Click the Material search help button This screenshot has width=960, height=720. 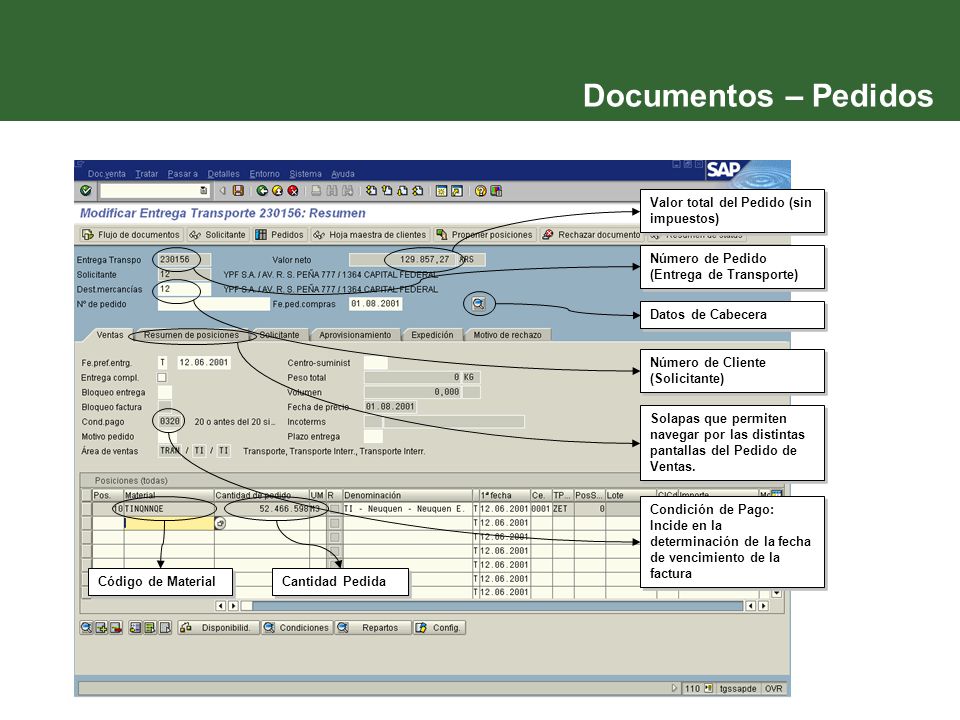(220, 523)
